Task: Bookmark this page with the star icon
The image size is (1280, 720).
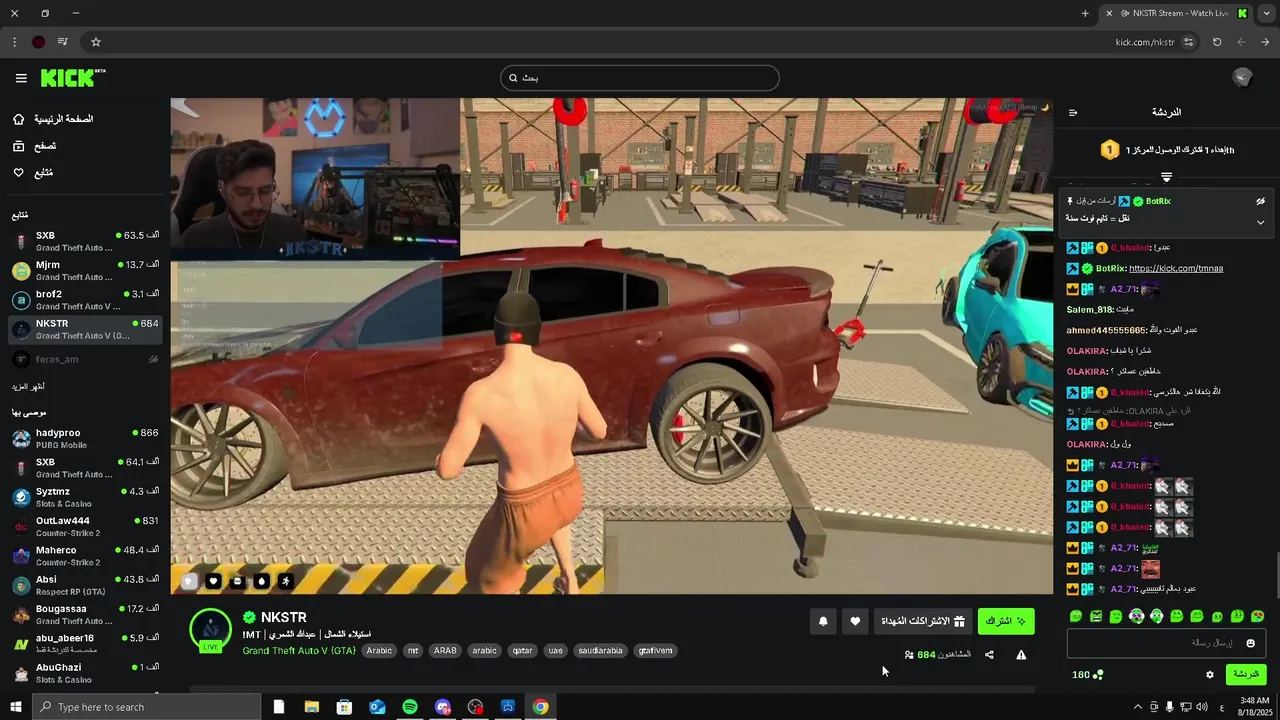Action: click(x=96, y=42)
